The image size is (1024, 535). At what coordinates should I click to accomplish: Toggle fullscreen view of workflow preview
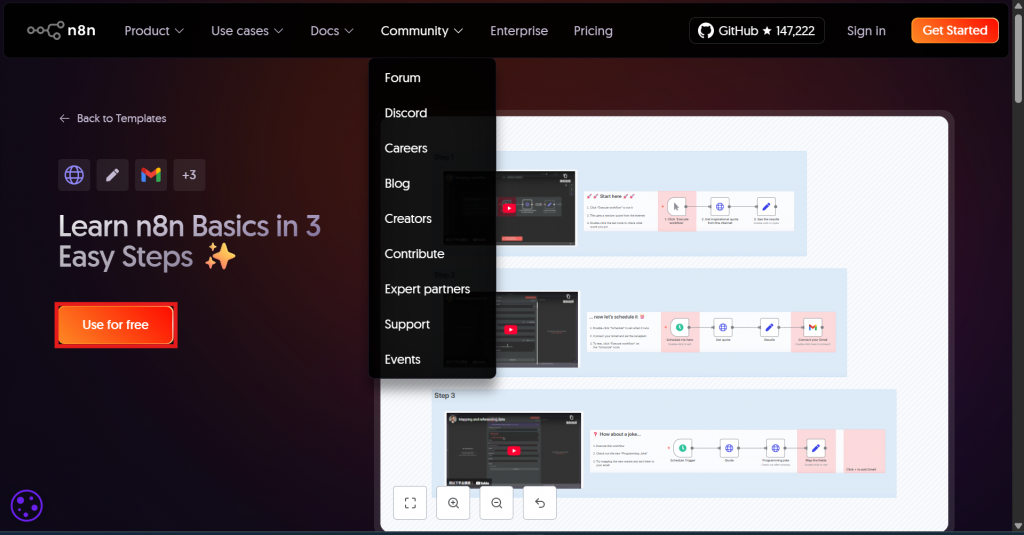coord(410,503)
